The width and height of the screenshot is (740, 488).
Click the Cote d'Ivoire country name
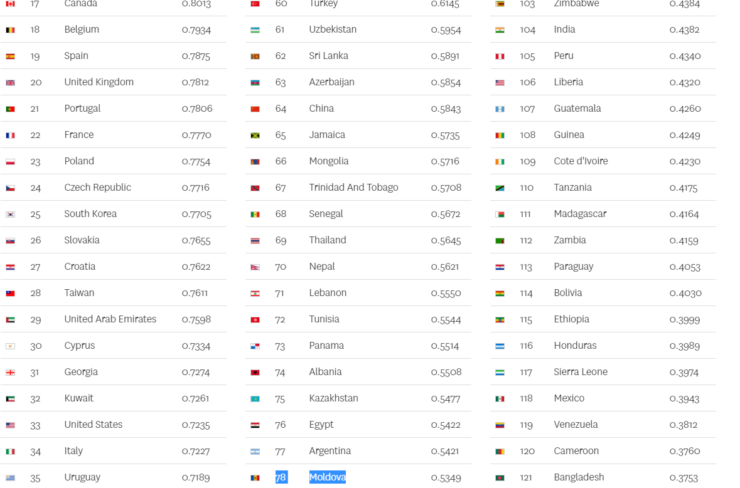click(580, 161)
